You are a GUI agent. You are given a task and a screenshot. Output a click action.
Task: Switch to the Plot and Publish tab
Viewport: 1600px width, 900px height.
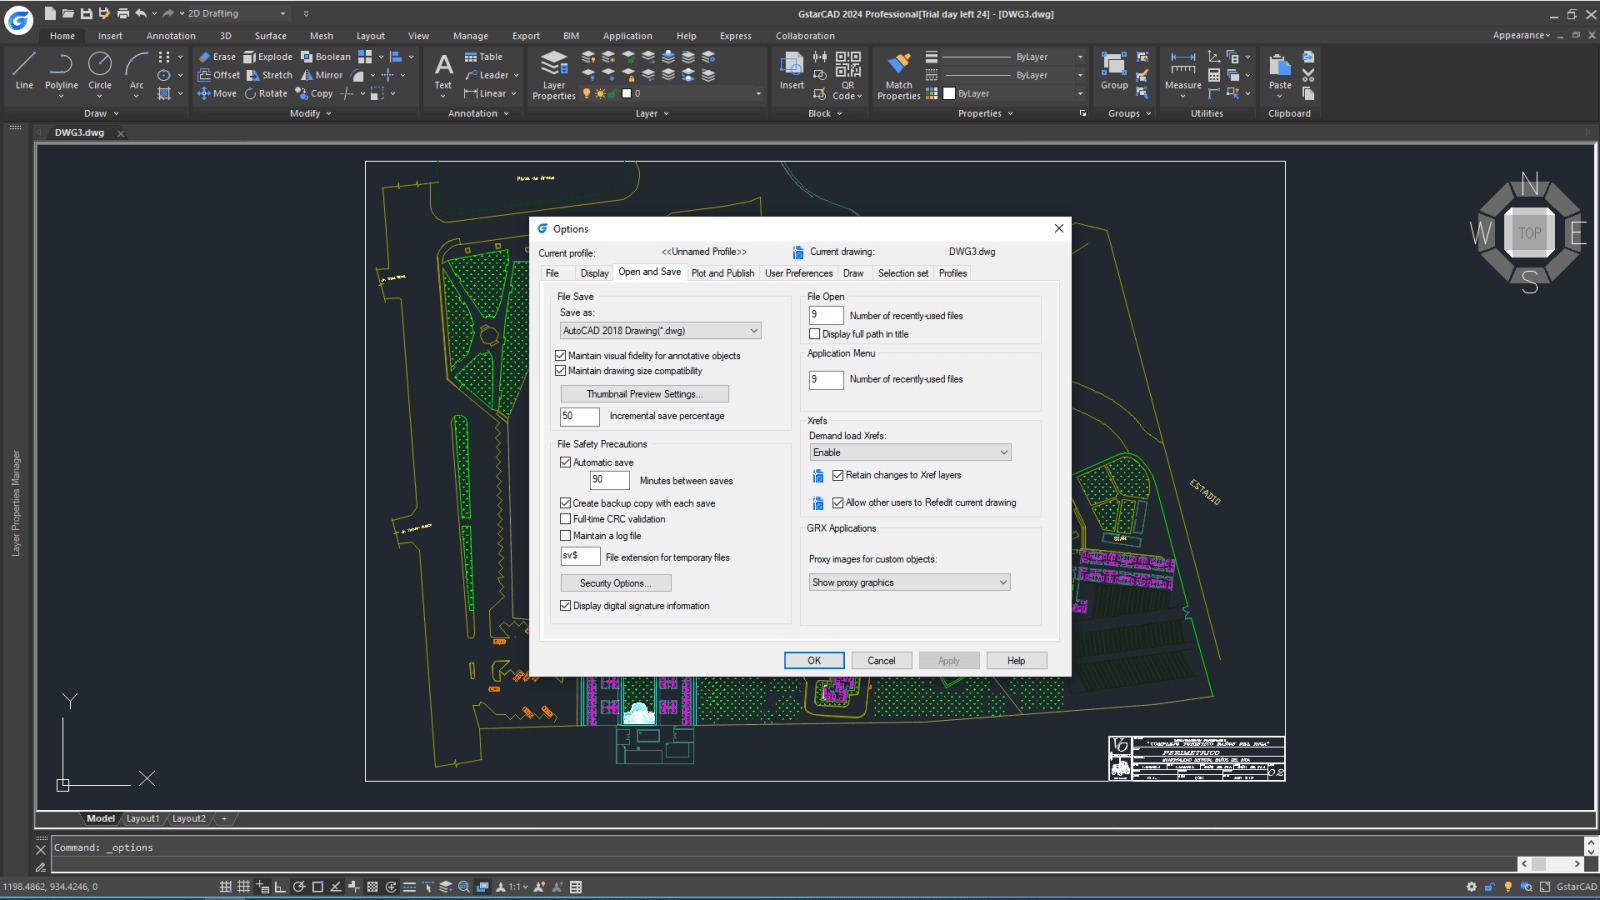point(722,272)
